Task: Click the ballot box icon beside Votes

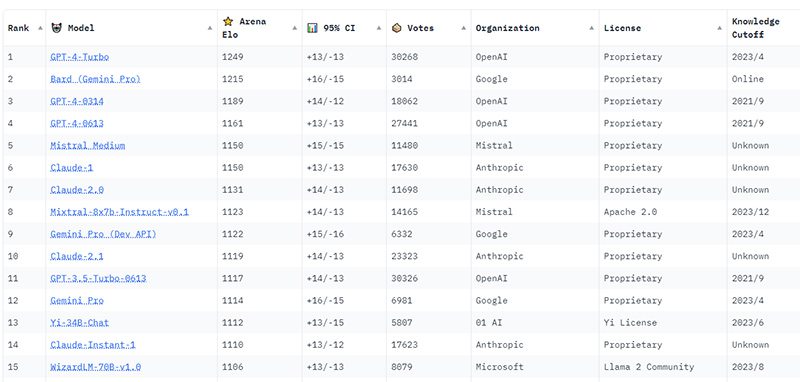Action: [396, 28]
